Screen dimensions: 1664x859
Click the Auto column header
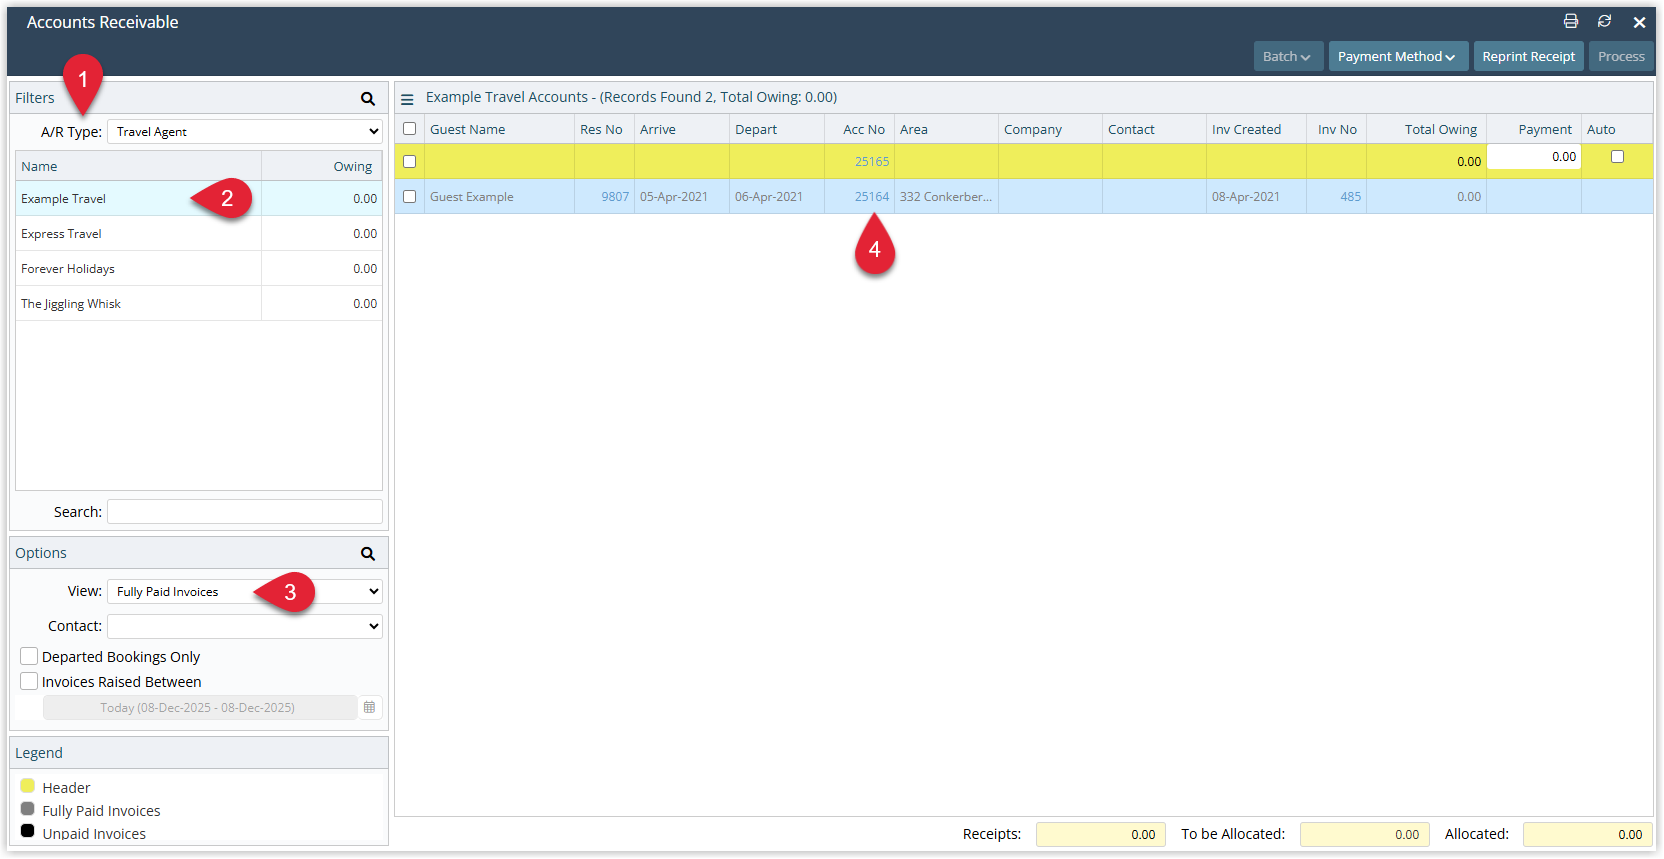(1617, 129)
